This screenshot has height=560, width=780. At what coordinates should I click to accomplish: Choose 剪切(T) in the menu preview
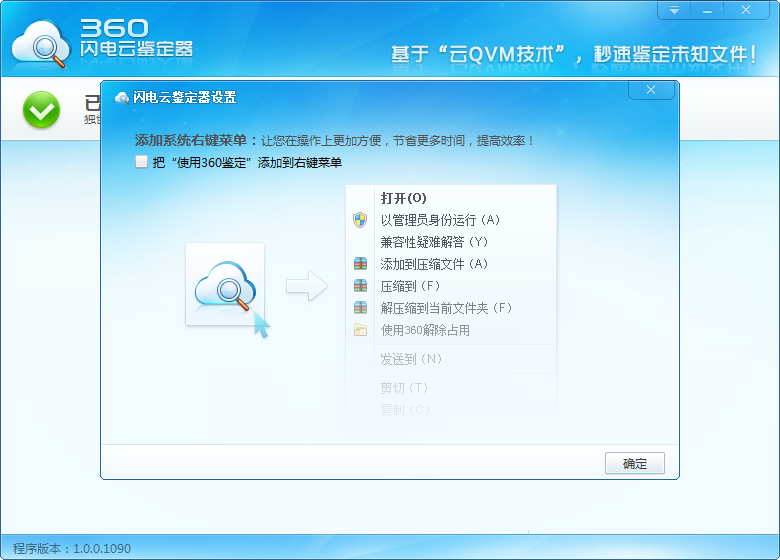404,387
